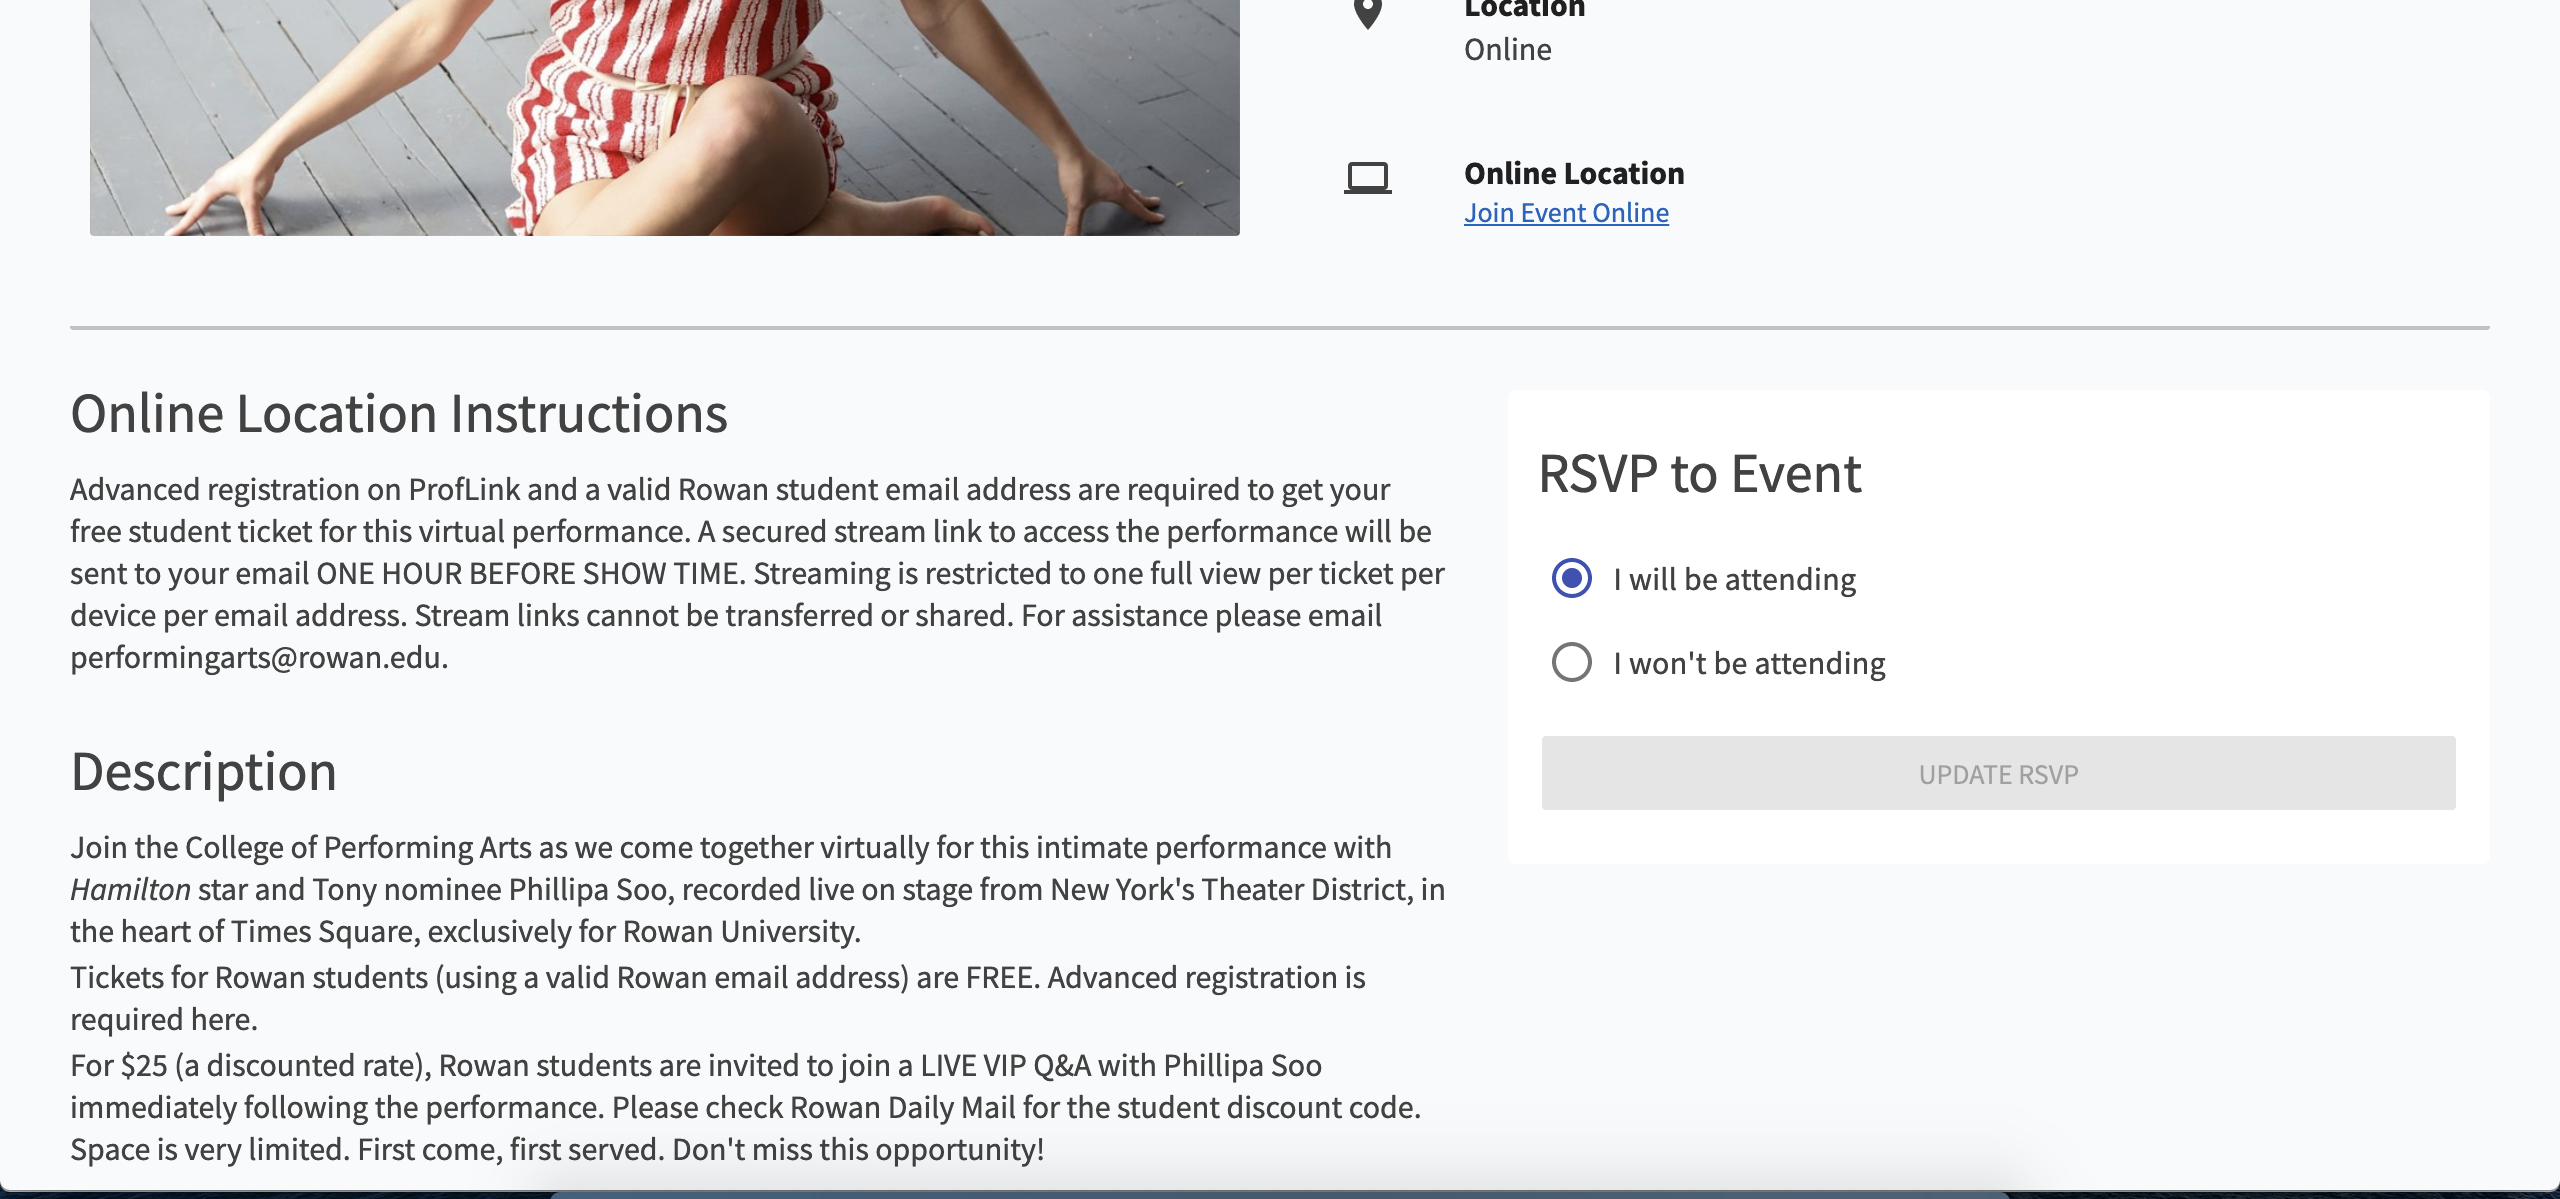Click the horizontal divider below event details
Screen dimensions: 2560x1199
[1280, 327]
